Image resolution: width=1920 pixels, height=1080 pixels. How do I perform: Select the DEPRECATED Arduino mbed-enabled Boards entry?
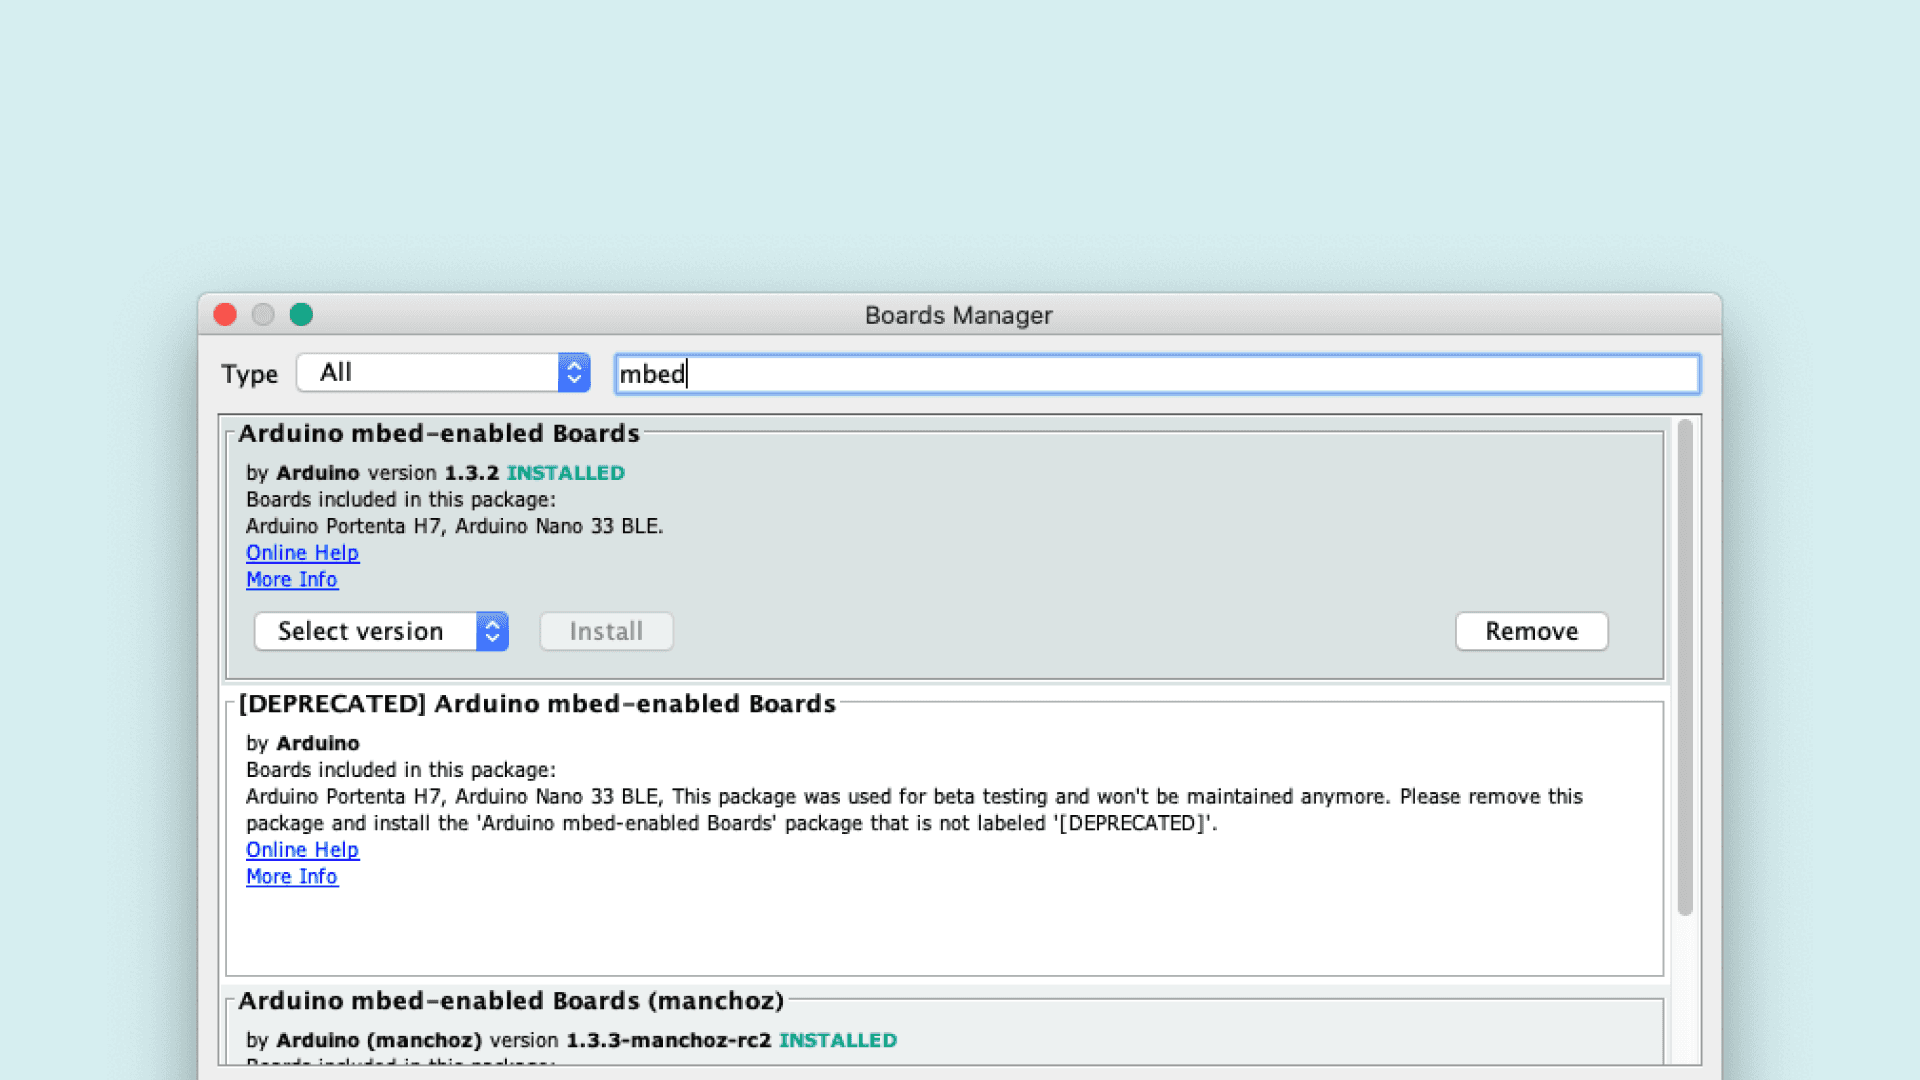point(537,704)
